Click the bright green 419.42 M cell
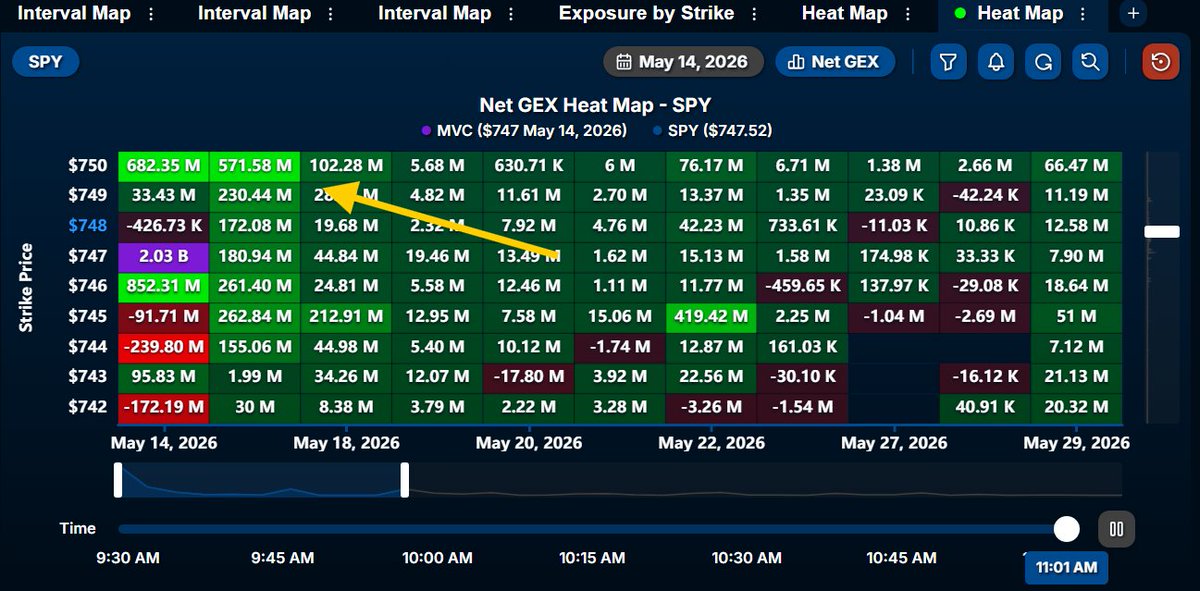Screen dimensions: 1200x591 (x=711, y=317)
